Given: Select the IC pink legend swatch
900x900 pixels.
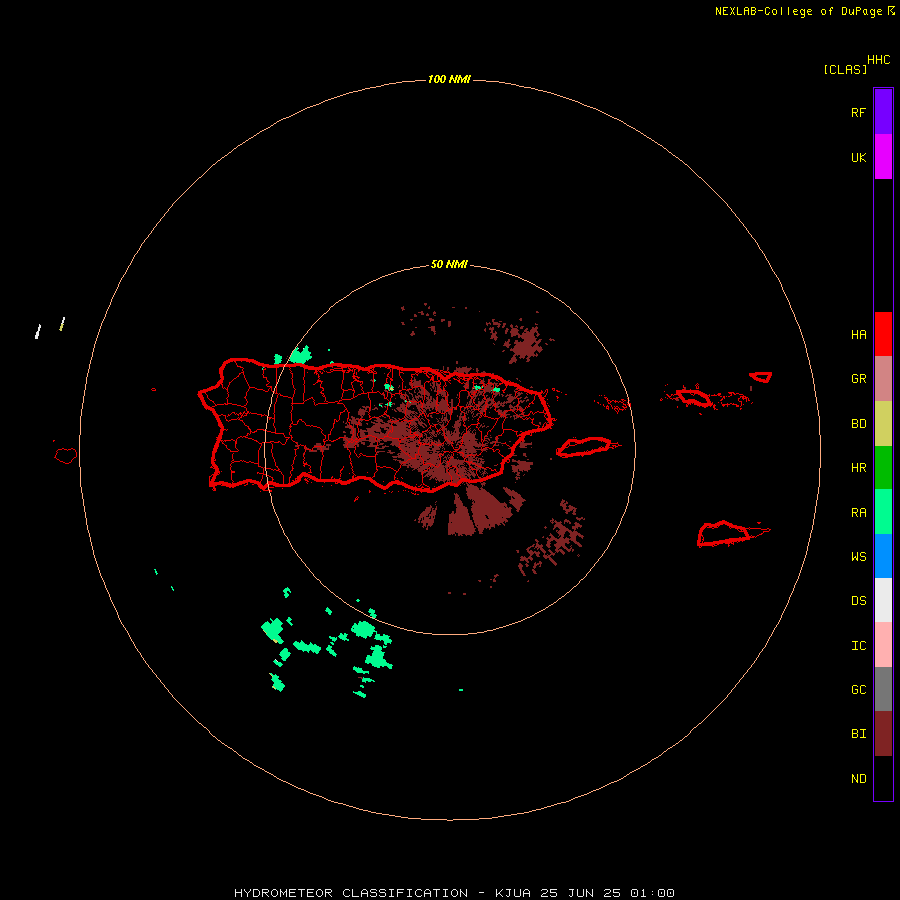Looking at the screenshot, I should pyautogui.click(x=883, y=645).
